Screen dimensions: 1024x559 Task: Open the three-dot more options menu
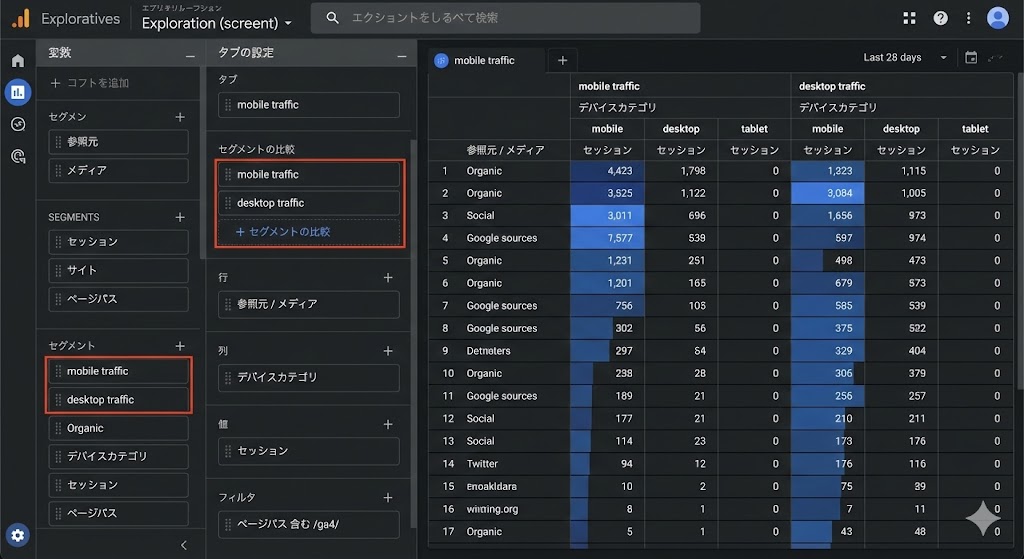968,18
